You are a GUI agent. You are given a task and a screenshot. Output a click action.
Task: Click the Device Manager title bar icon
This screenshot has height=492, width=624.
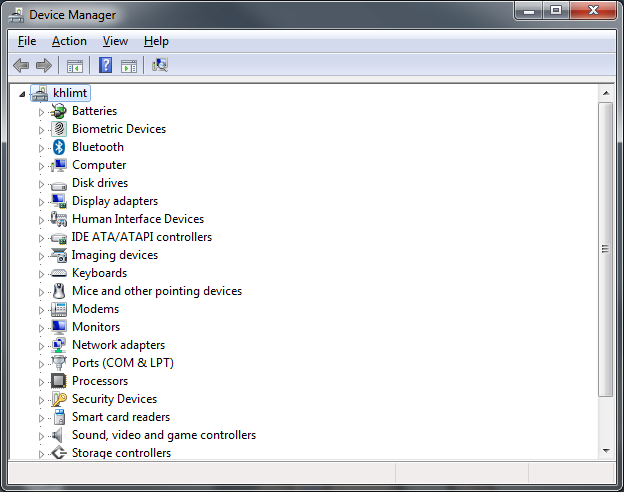(x=16, y=15)
